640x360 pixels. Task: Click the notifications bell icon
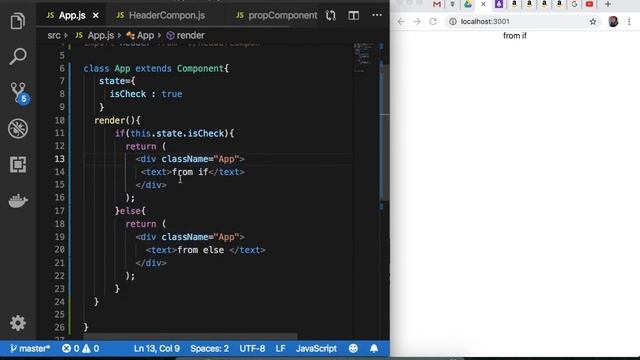(374, 349)
